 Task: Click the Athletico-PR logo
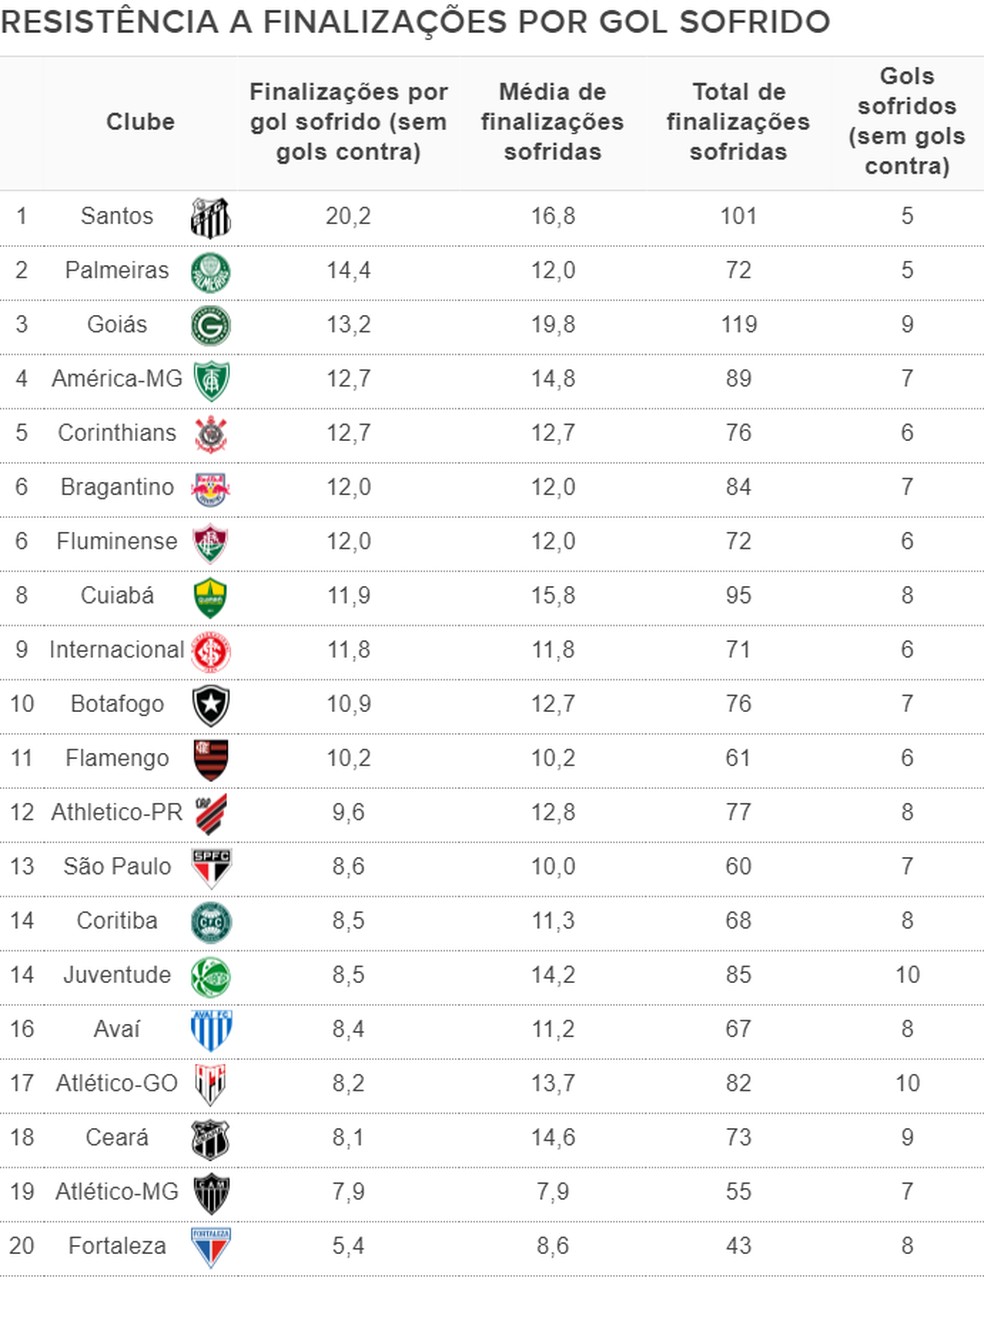click(211, 814)
